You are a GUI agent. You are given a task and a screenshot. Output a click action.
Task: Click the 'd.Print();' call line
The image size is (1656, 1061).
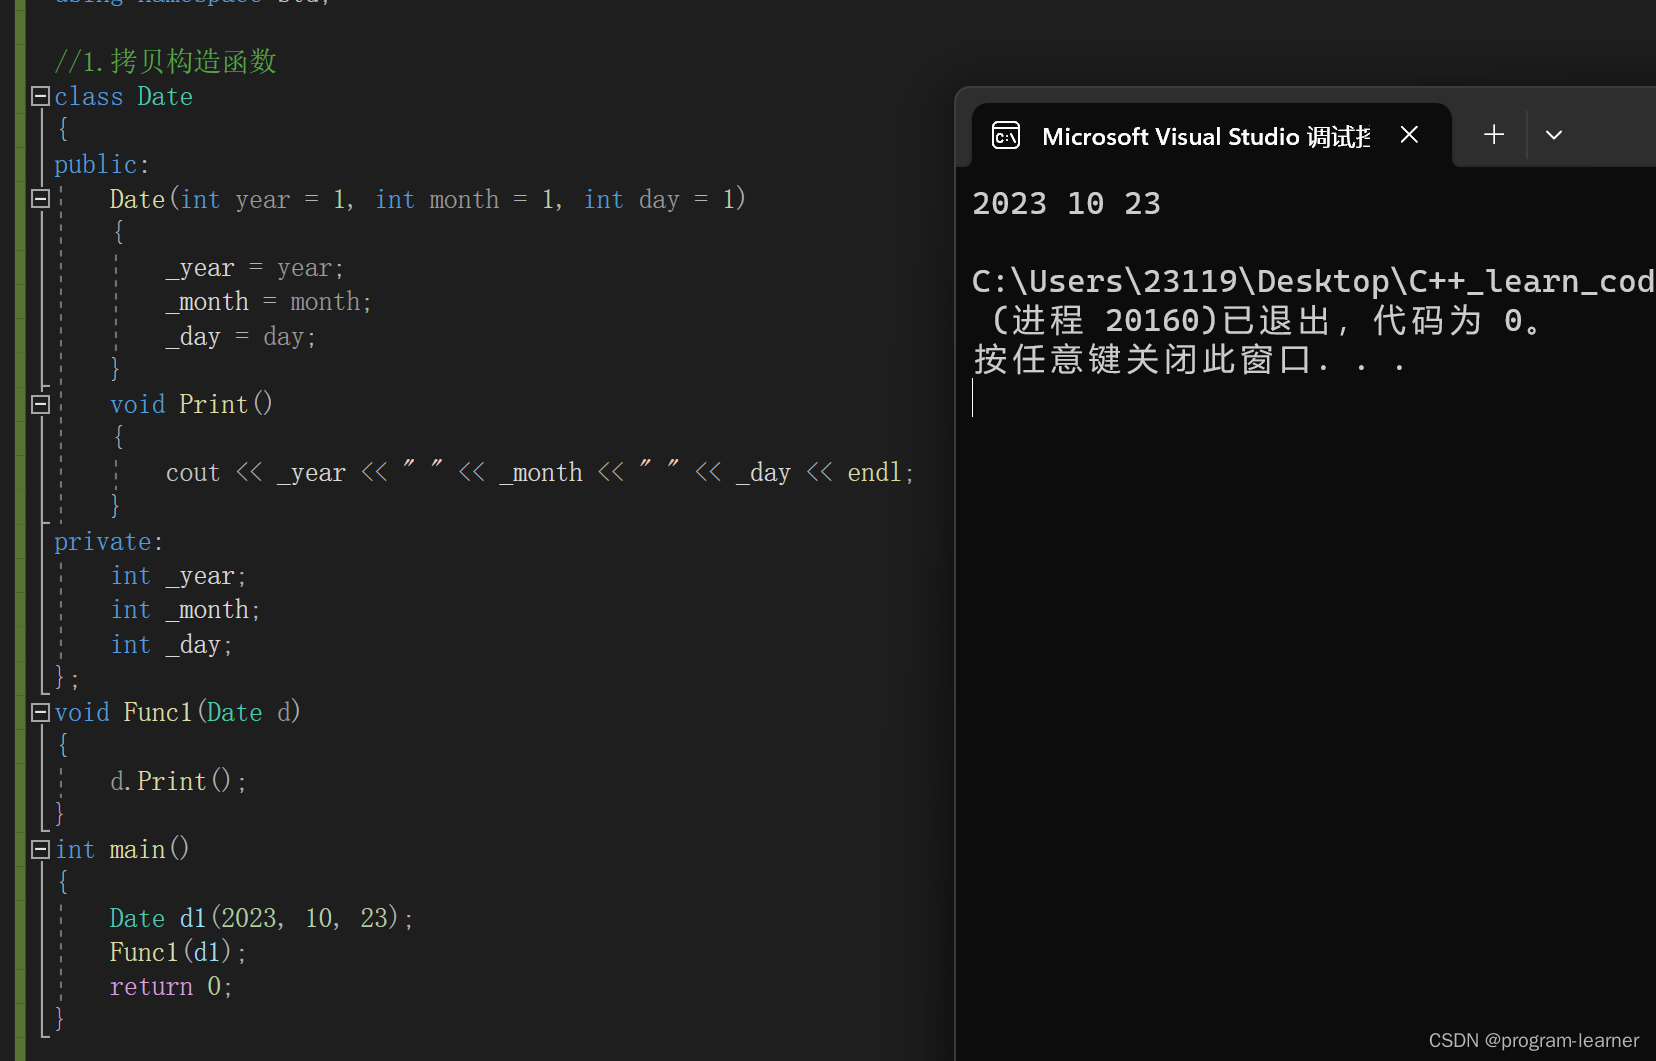coord(178,781)
